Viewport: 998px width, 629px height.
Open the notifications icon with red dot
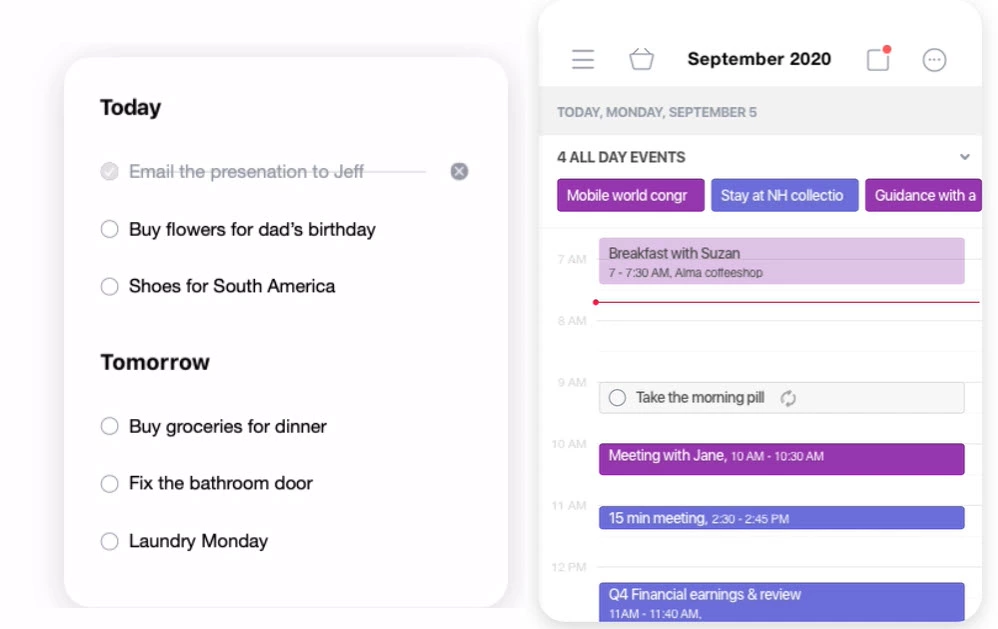point(878,59)
